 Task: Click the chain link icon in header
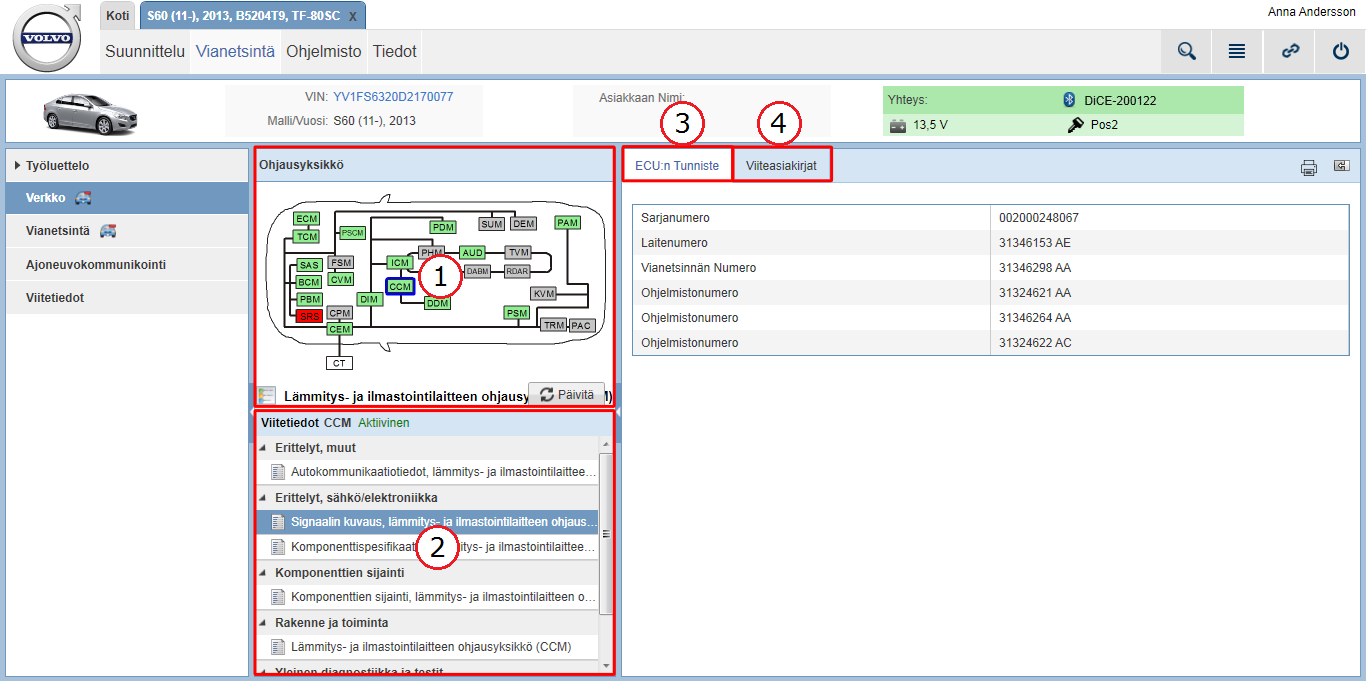(1291, 51)
